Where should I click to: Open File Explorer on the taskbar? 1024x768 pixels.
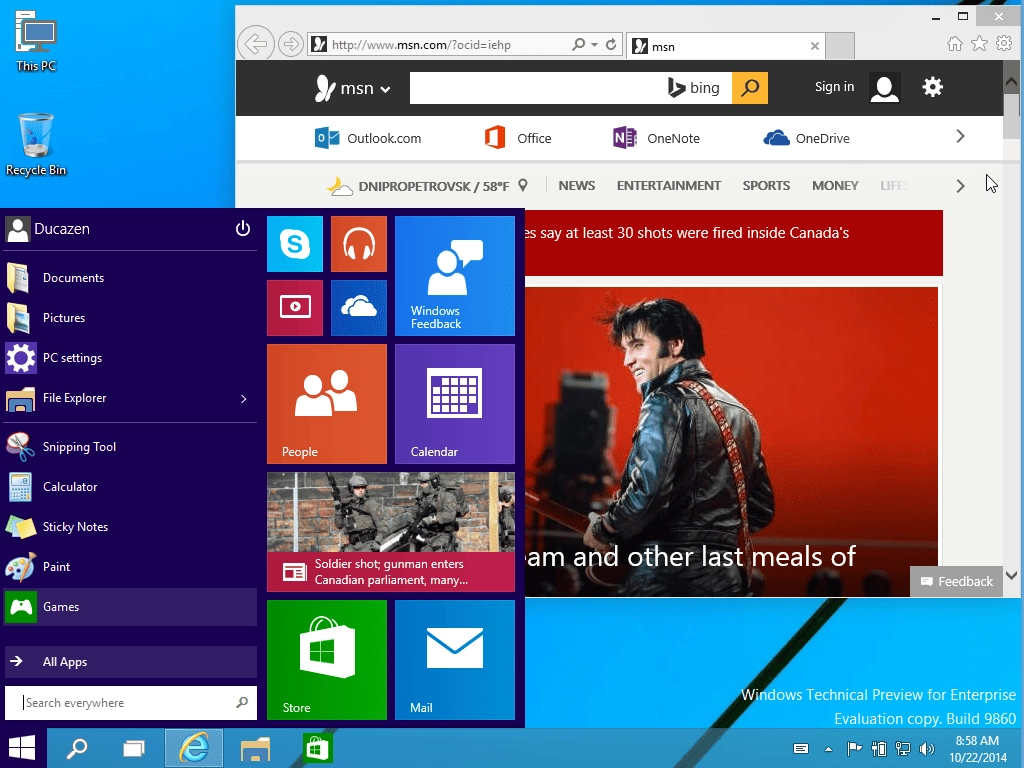coord(255,748)
